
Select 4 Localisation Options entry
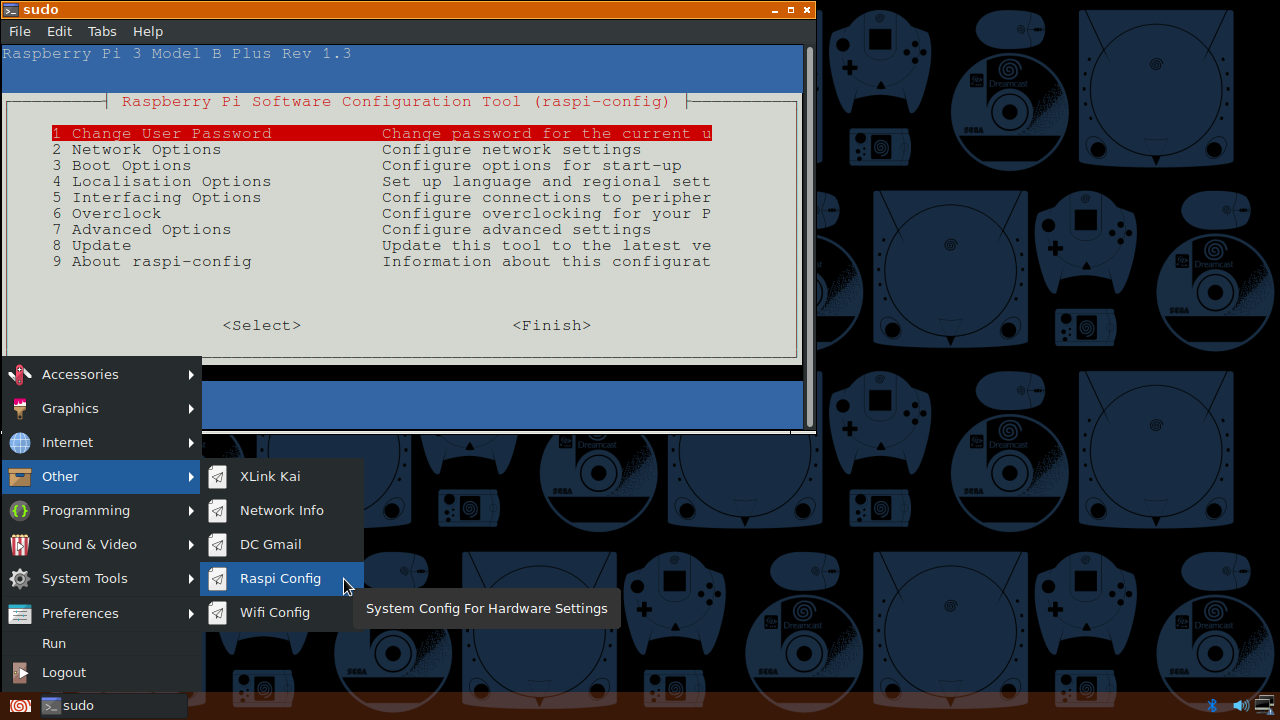coord(382,182)
